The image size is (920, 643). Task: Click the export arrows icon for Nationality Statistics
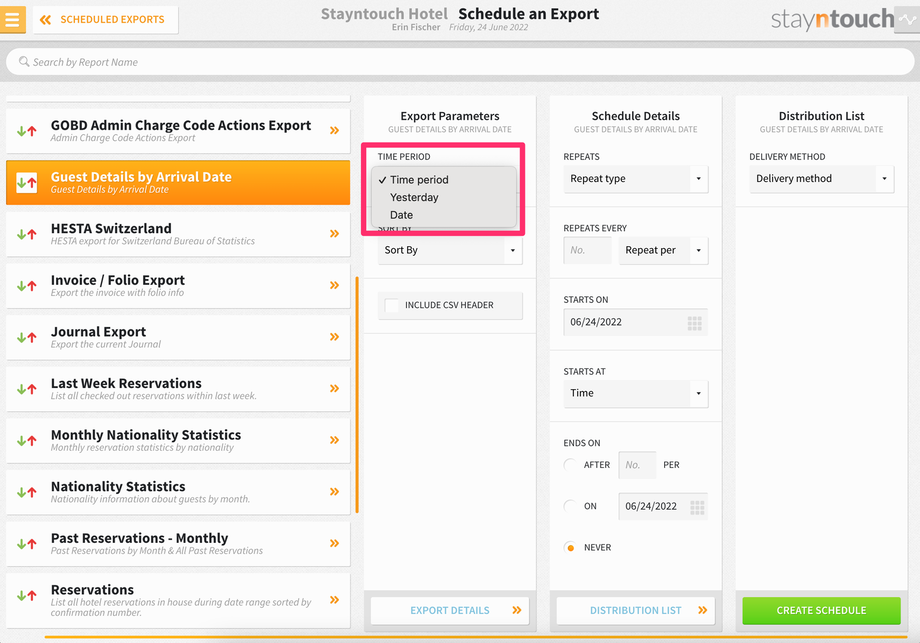[26, 492]
